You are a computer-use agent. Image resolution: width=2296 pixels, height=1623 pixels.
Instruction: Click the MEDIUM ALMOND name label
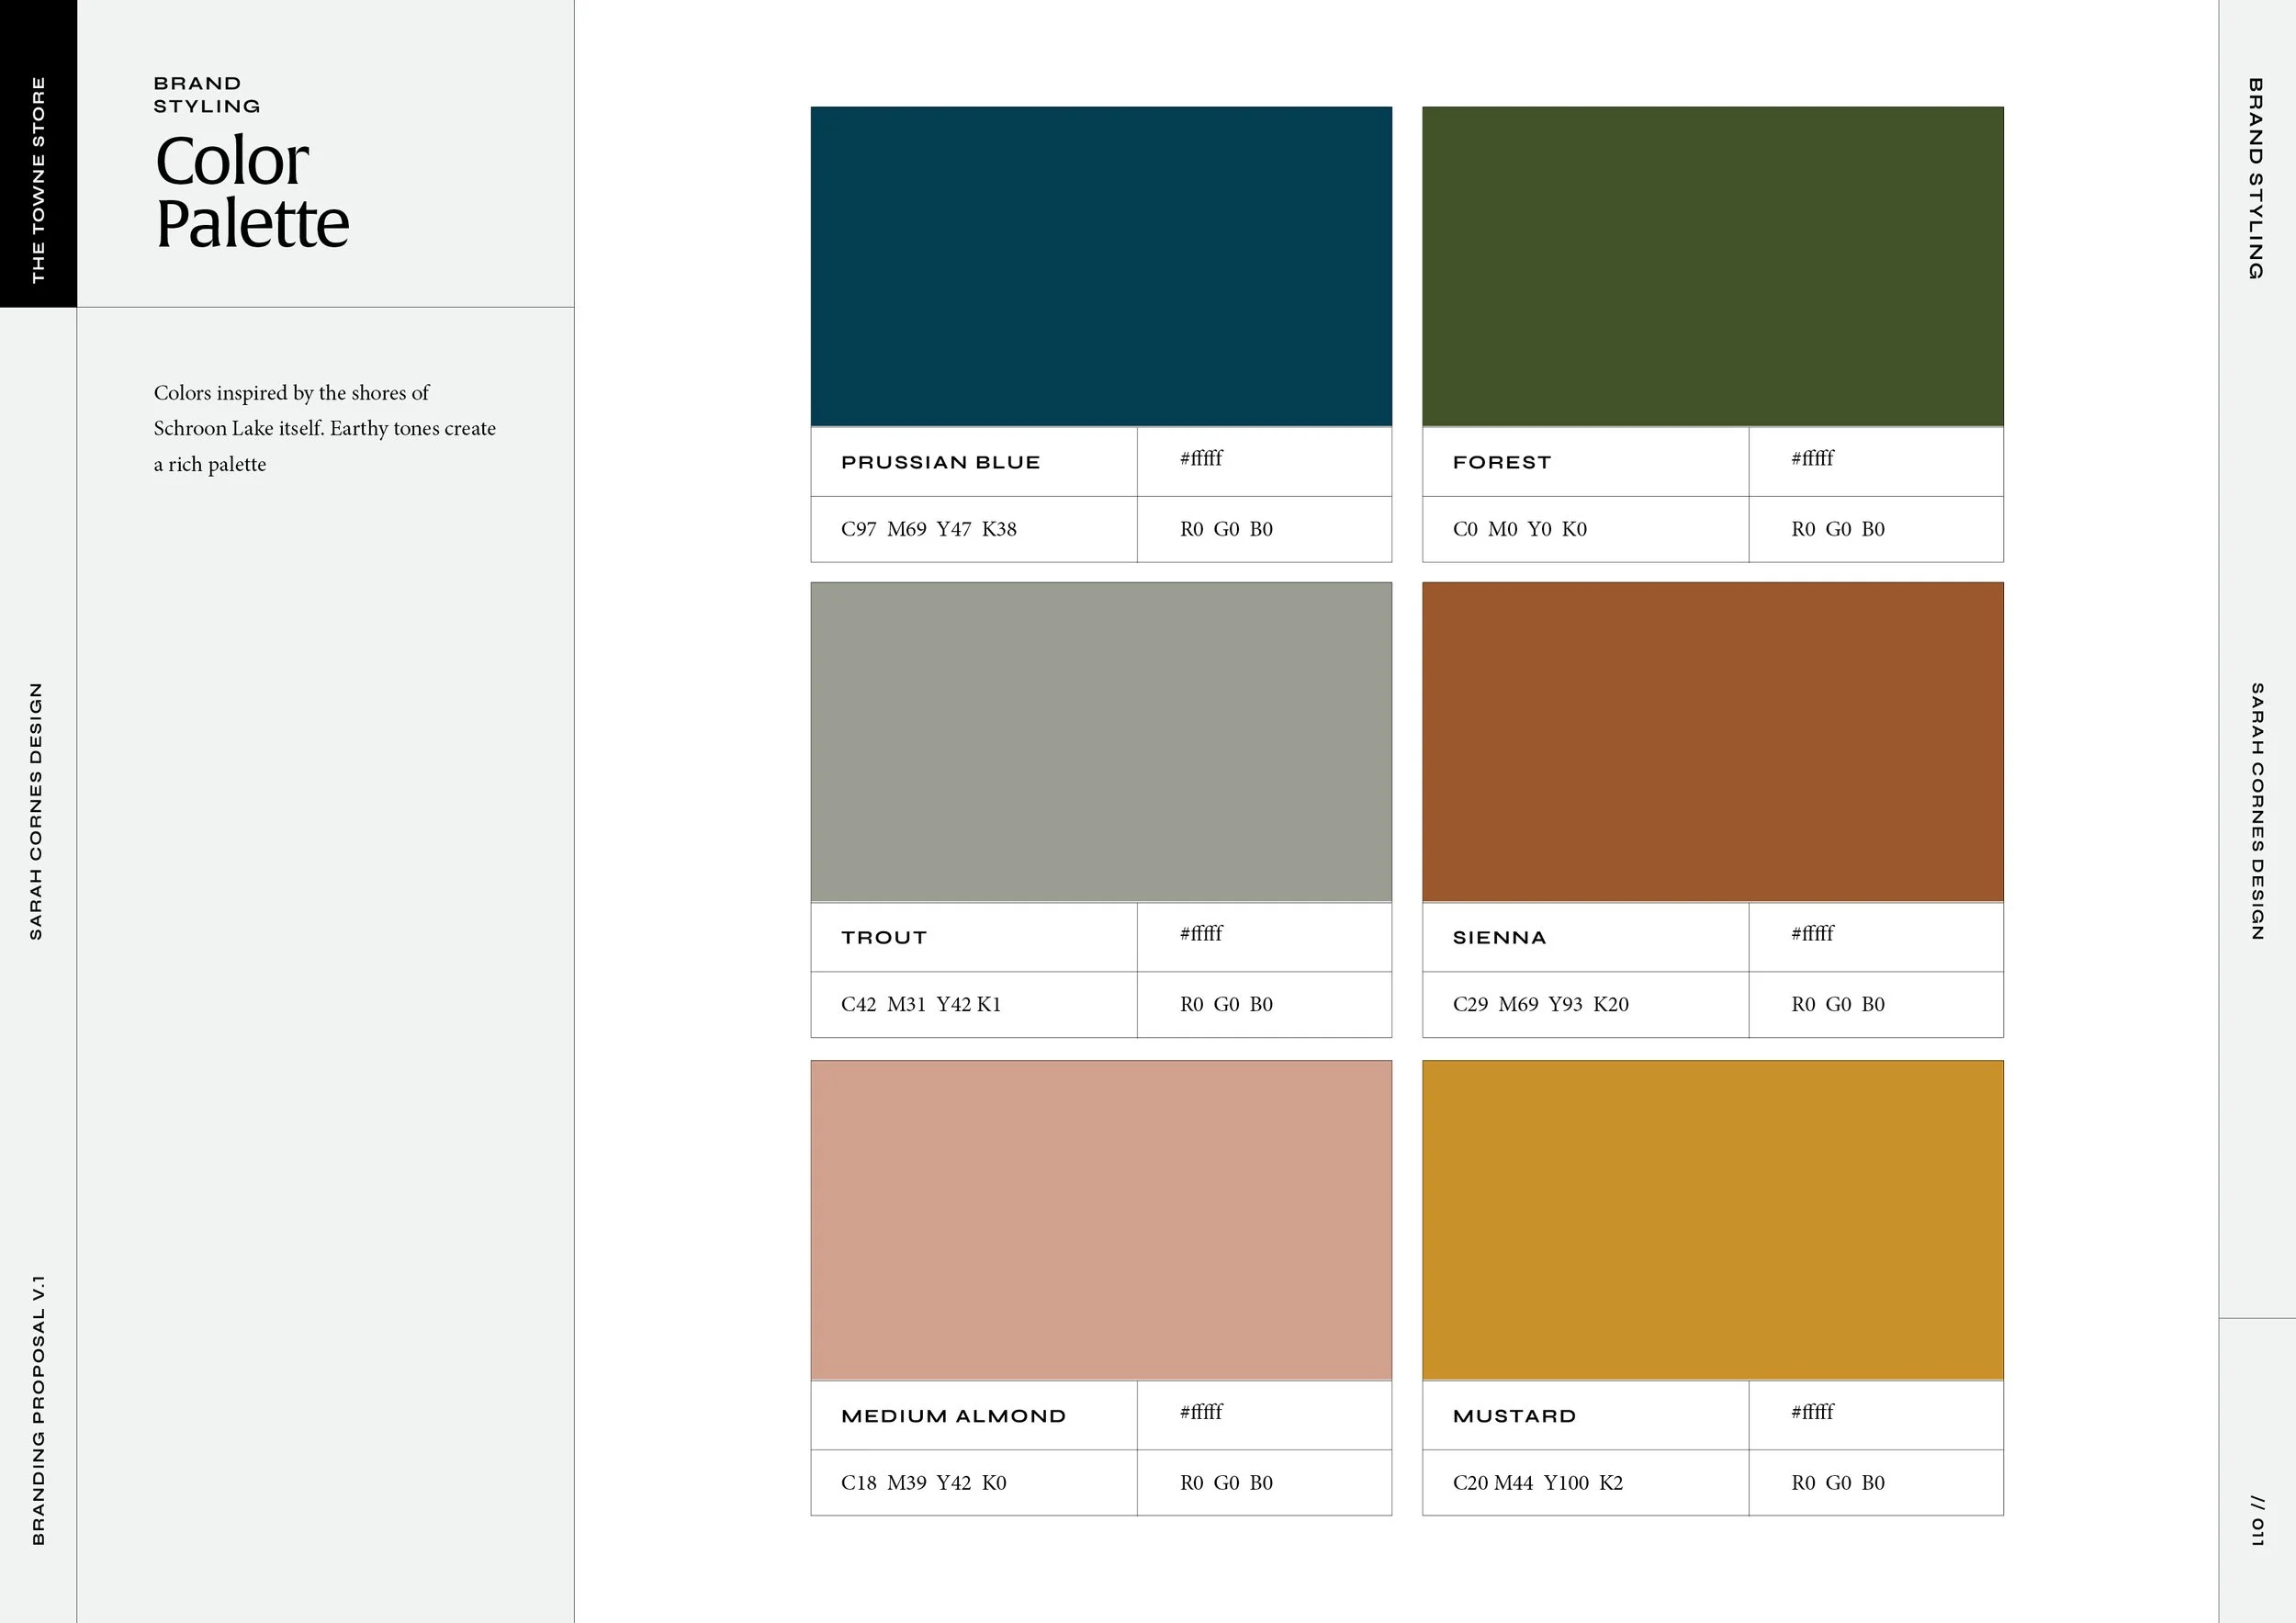(953, 1415)
